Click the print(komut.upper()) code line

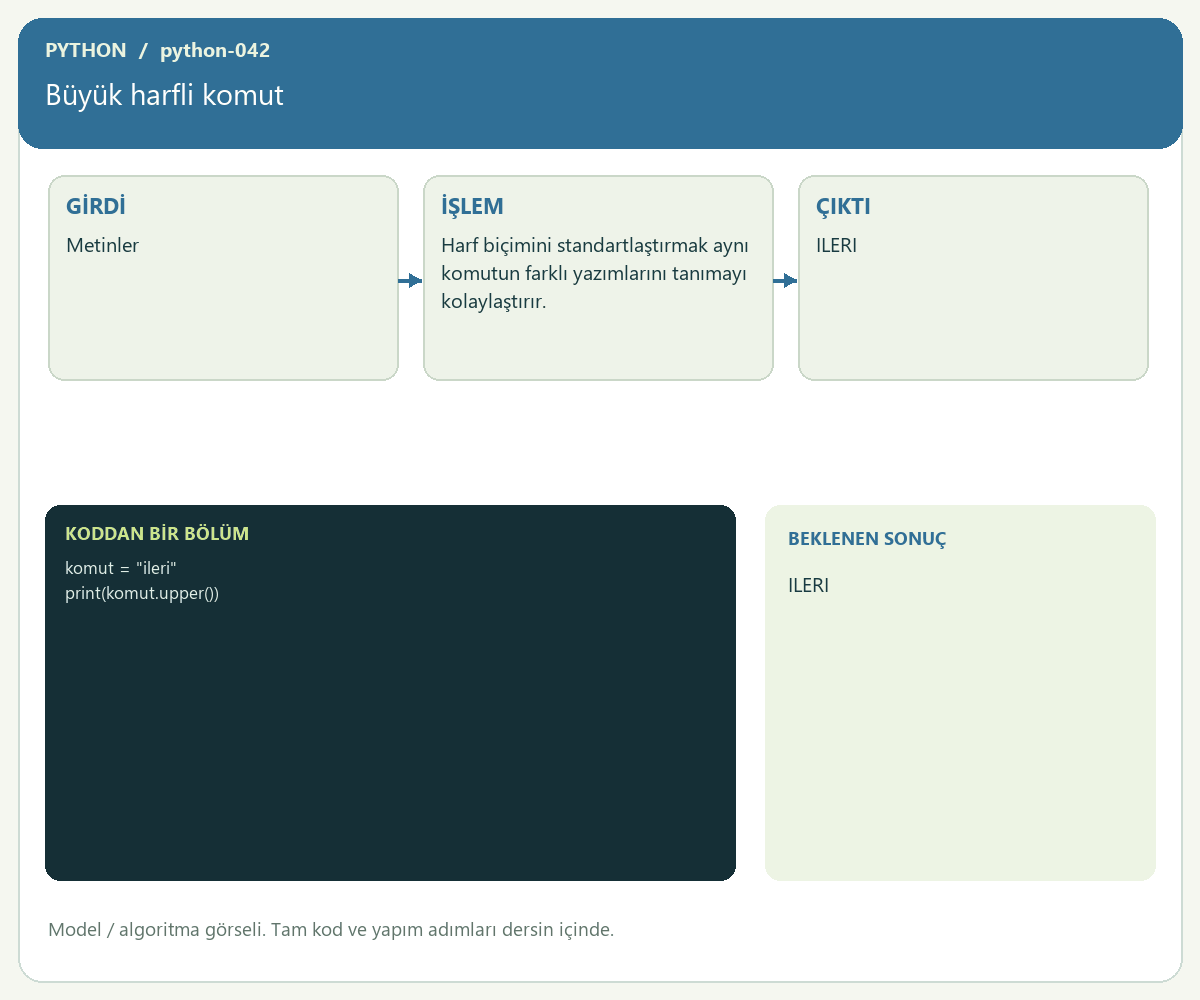click(142, 593)
